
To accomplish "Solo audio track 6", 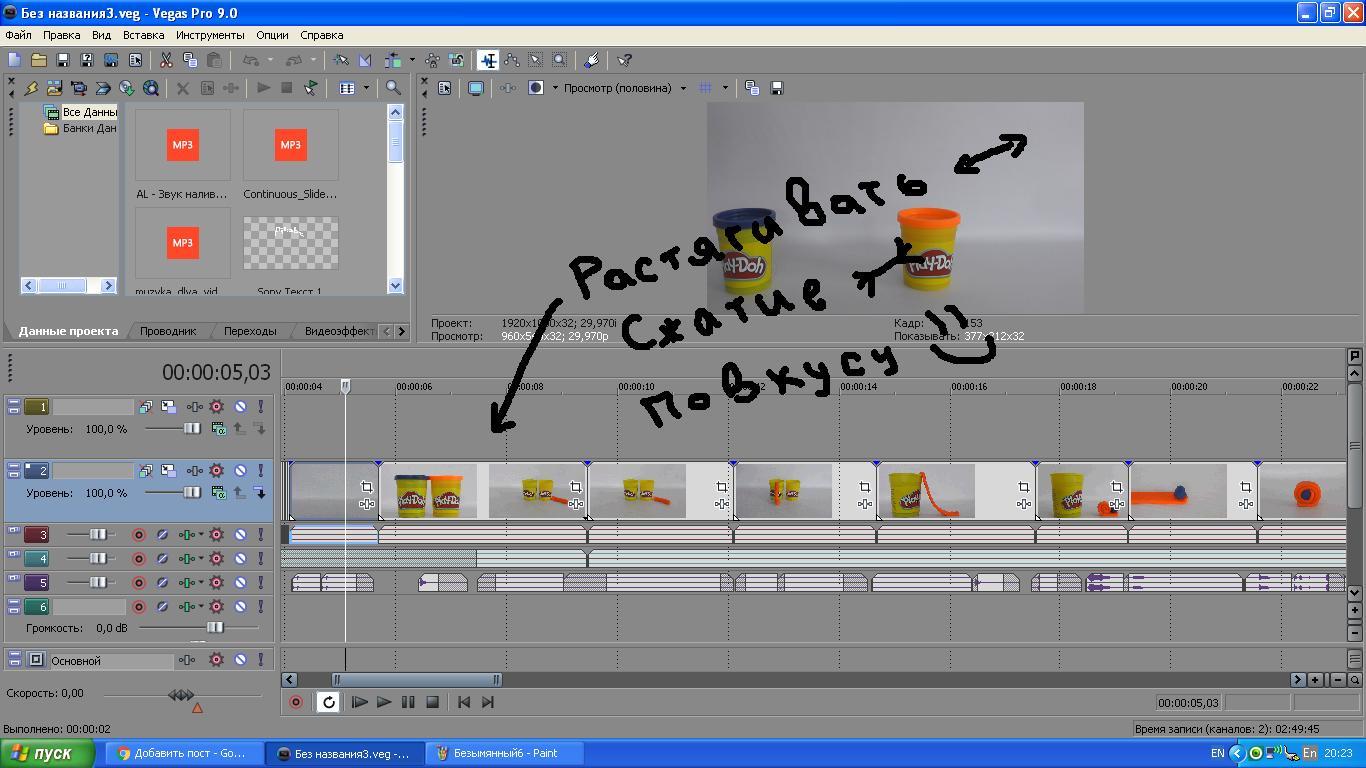I will 261,607.
